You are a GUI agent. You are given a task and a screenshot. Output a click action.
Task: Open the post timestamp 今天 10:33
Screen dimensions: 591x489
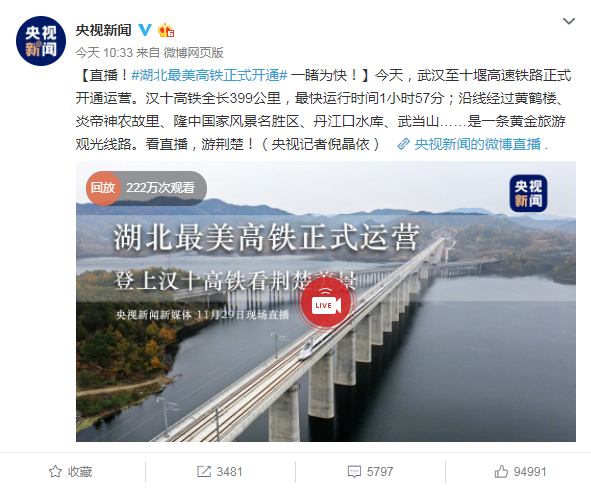click(104, 52)
